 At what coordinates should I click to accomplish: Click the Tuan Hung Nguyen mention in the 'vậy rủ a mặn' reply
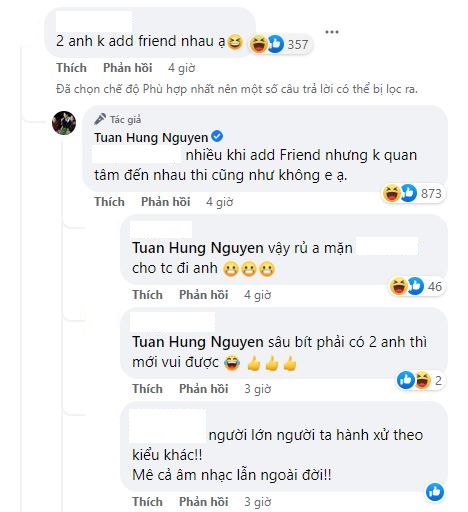pos(198,248)
